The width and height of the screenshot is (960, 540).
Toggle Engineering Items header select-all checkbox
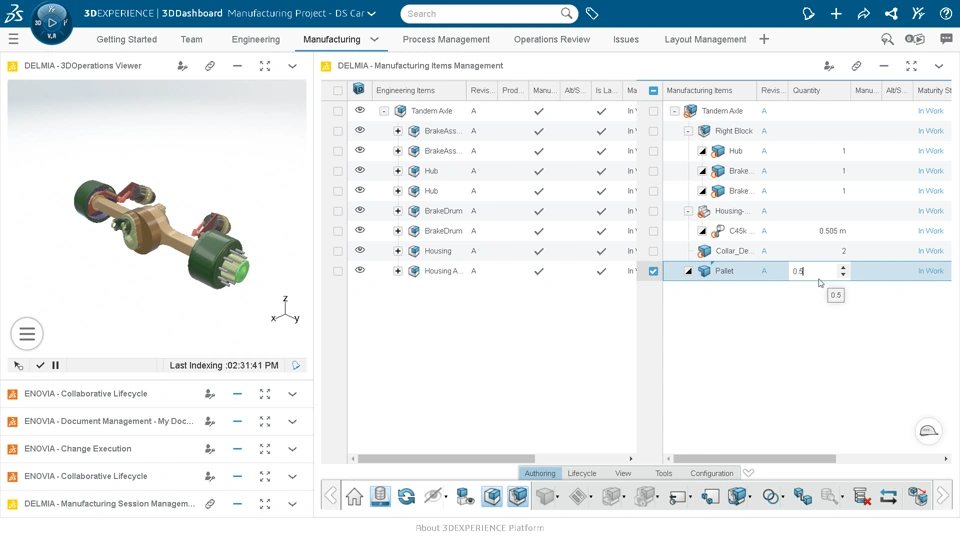[338, 91]
